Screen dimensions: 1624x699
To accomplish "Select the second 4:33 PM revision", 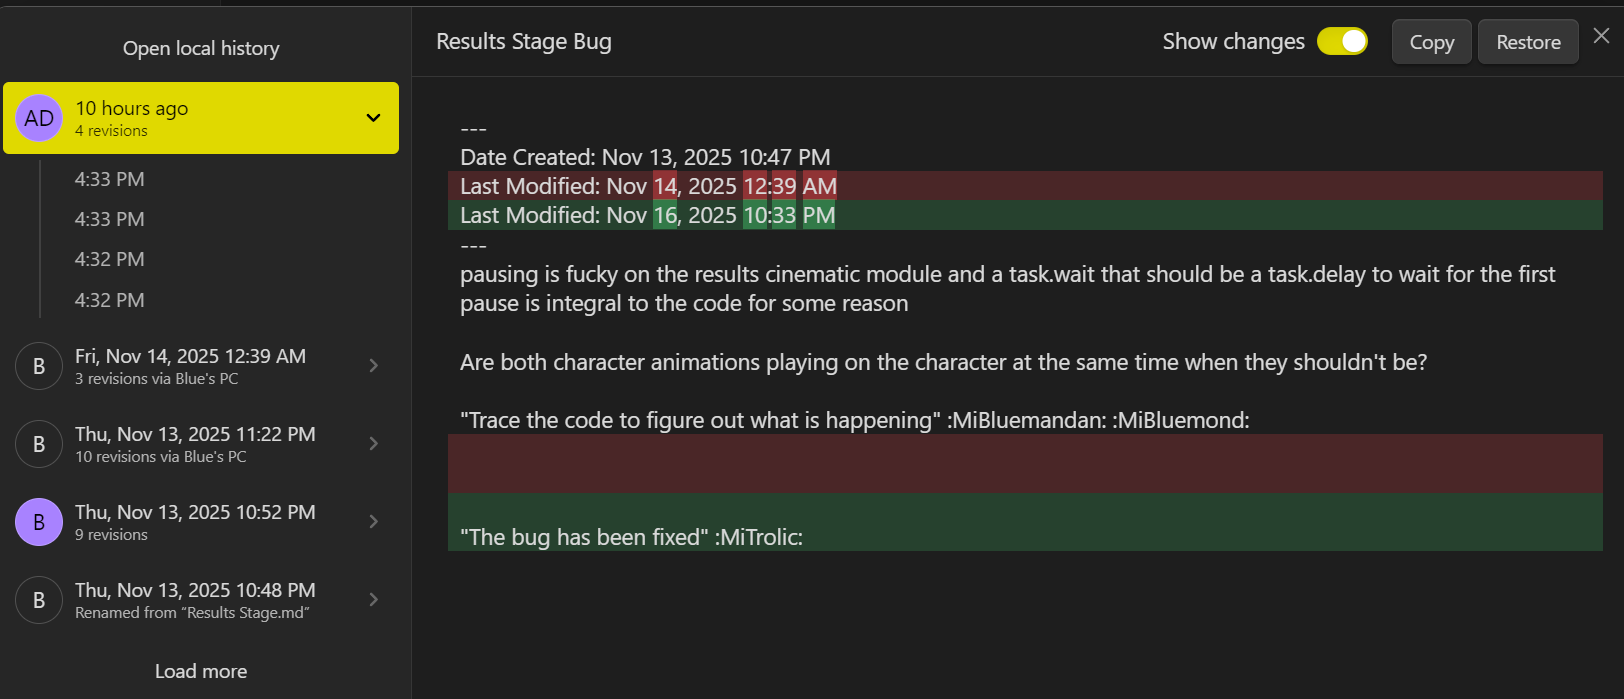I will click(110, 219).
